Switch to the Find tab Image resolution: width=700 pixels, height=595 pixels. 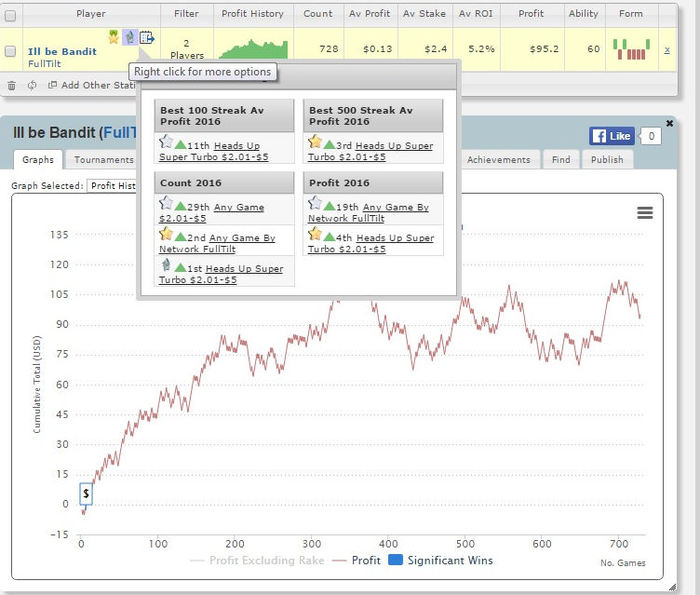coord(561,160)
